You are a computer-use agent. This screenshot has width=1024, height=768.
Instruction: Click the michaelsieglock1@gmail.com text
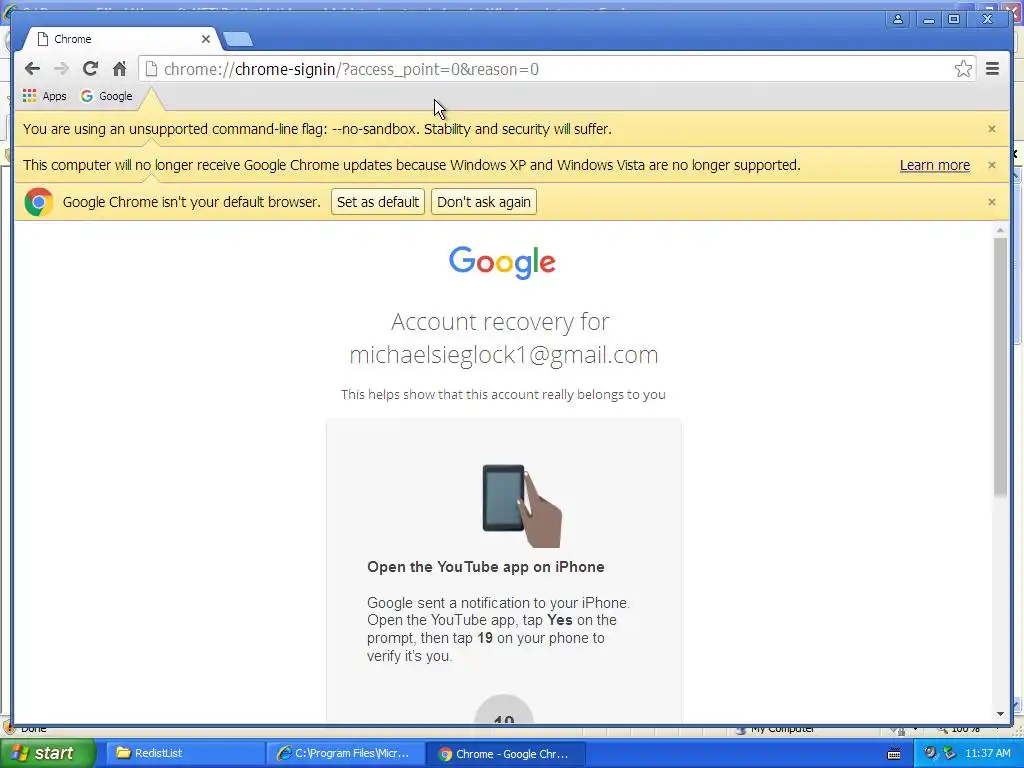(x=504, y=355)
